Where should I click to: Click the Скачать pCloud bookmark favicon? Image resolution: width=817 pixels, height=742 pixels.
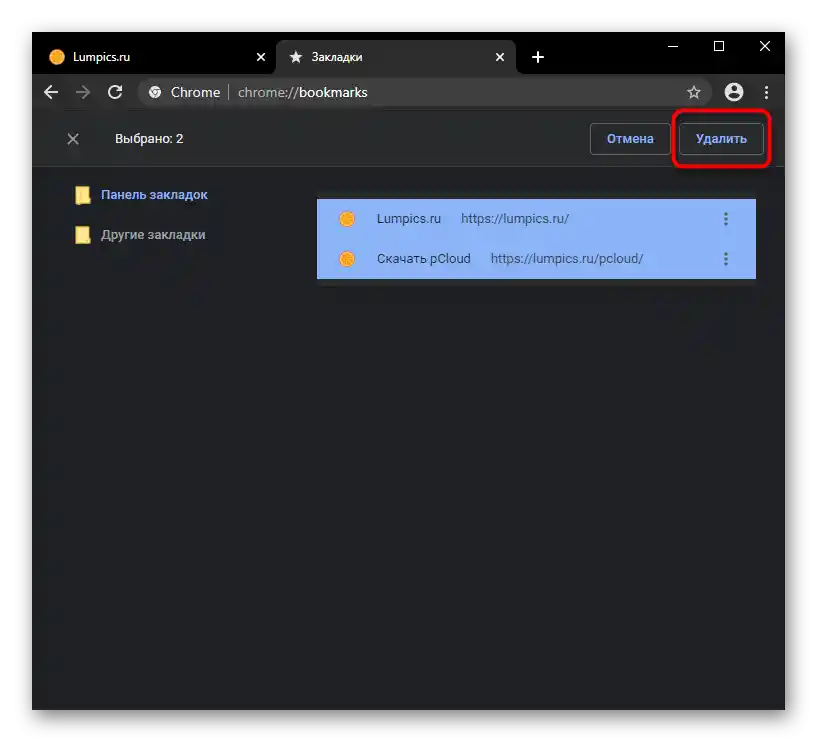[347, 259]
